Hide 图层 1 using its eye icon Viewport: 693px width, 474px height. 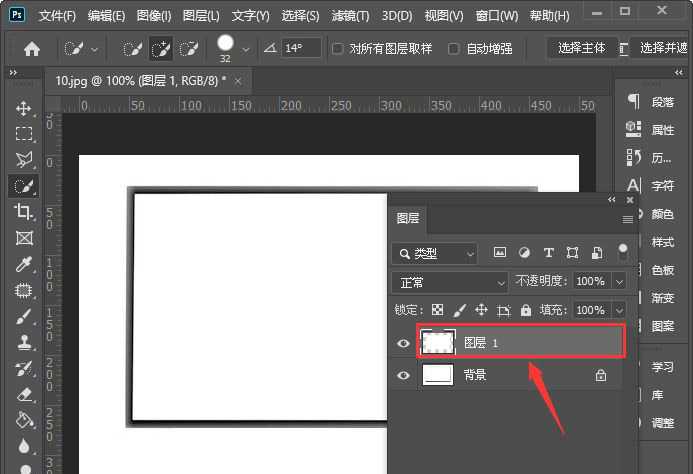[x=404, y=343]
